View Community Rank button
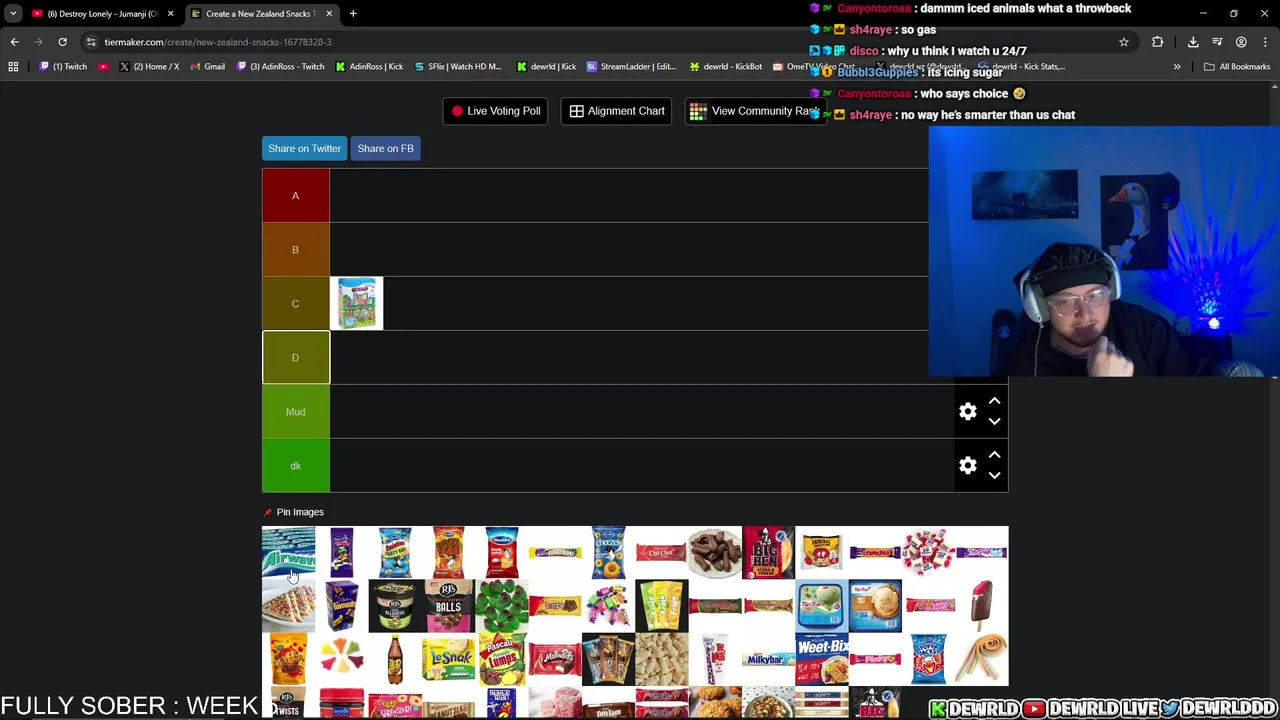Image resolution: width=1280 pixels, height=720 pixels. 755,111
